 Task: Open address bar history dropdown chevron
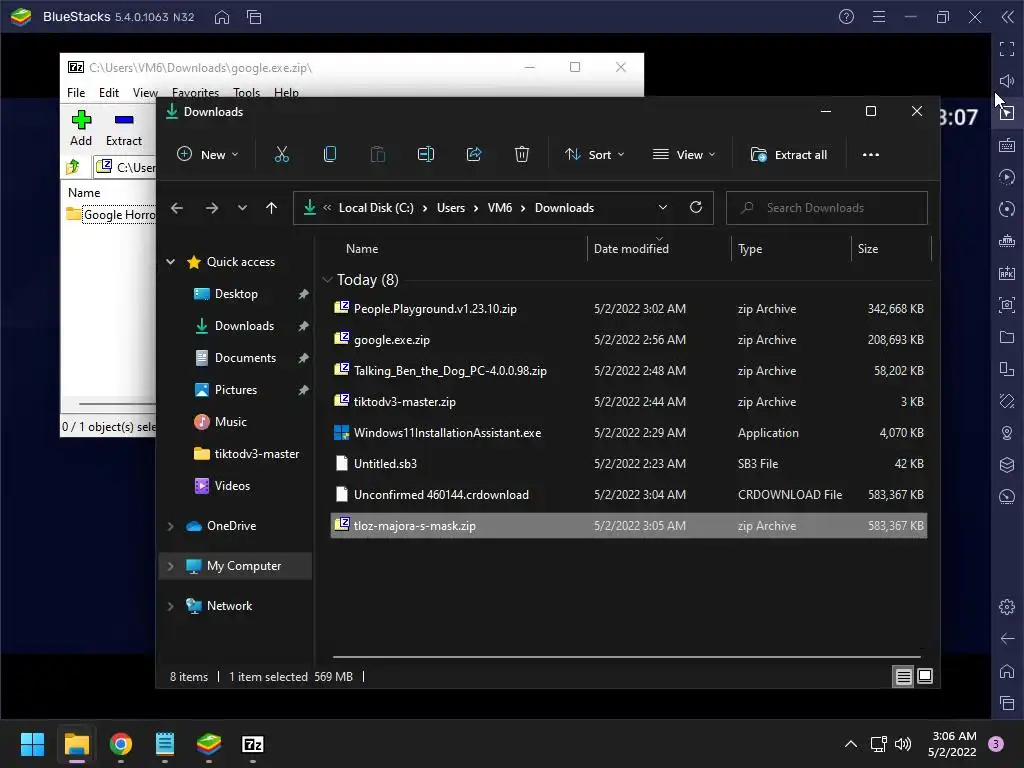pyautogui.click(x=663, y=208)
